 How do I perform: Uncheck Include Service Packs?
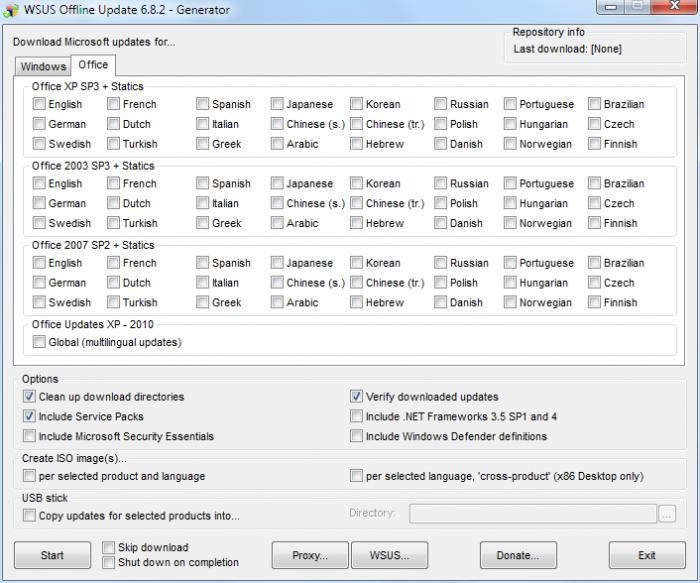pyautogui.click(x=29, y=416)
